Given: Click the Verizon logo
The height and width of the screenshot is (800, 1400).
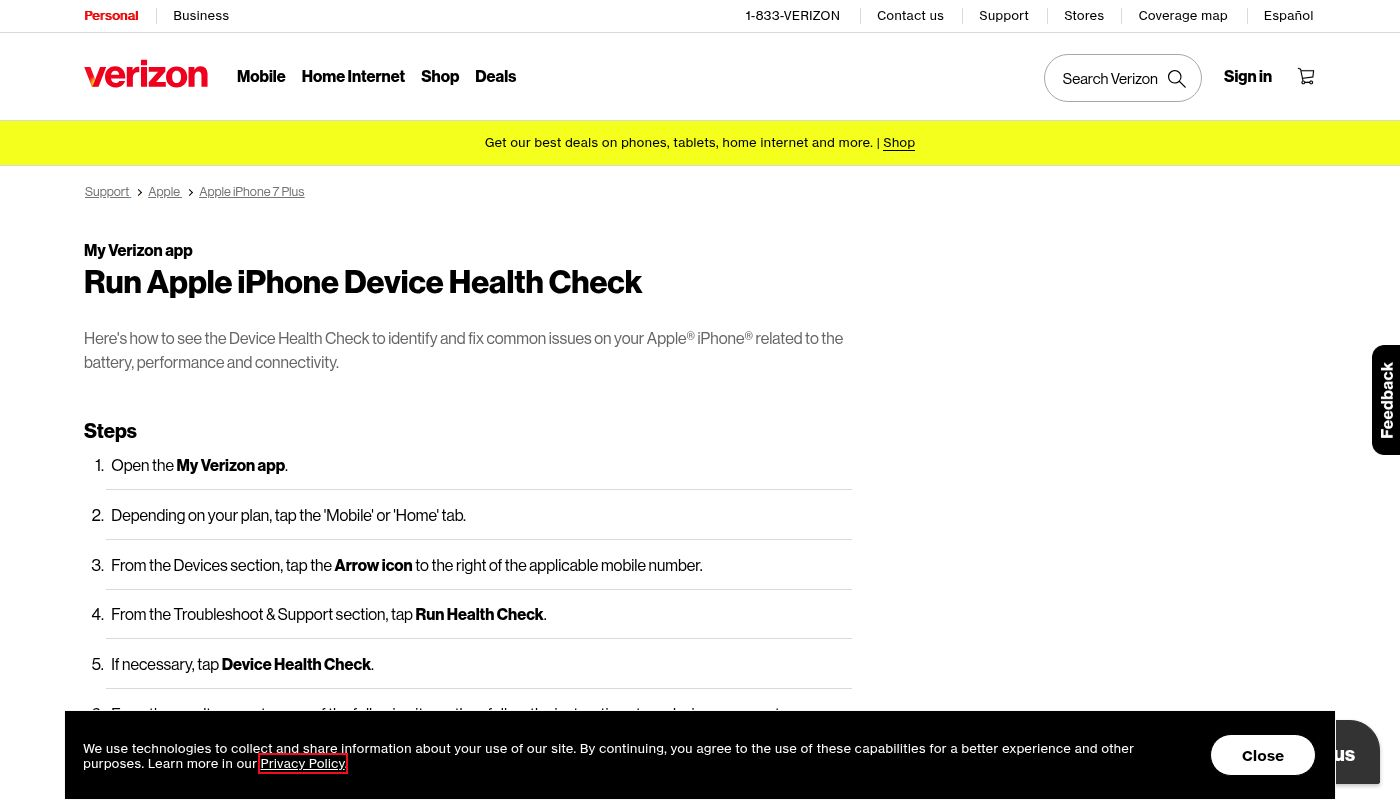Looking at the screenshot, I should point(146,76).
